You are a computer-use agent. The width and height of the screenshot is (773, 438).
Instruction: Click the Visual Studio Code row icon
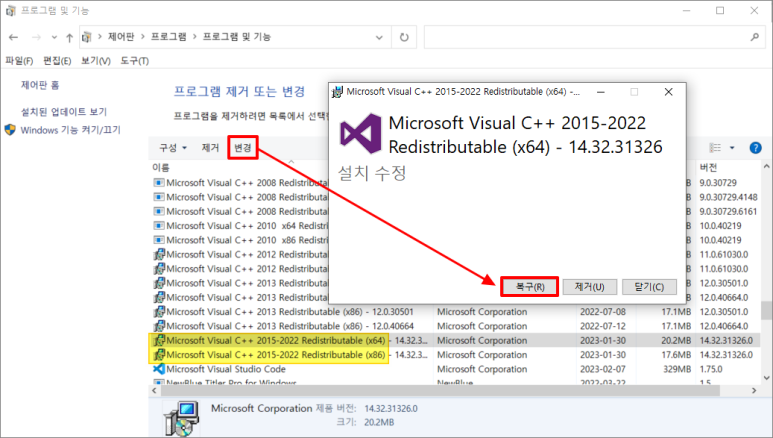click(x=159, y=369)
